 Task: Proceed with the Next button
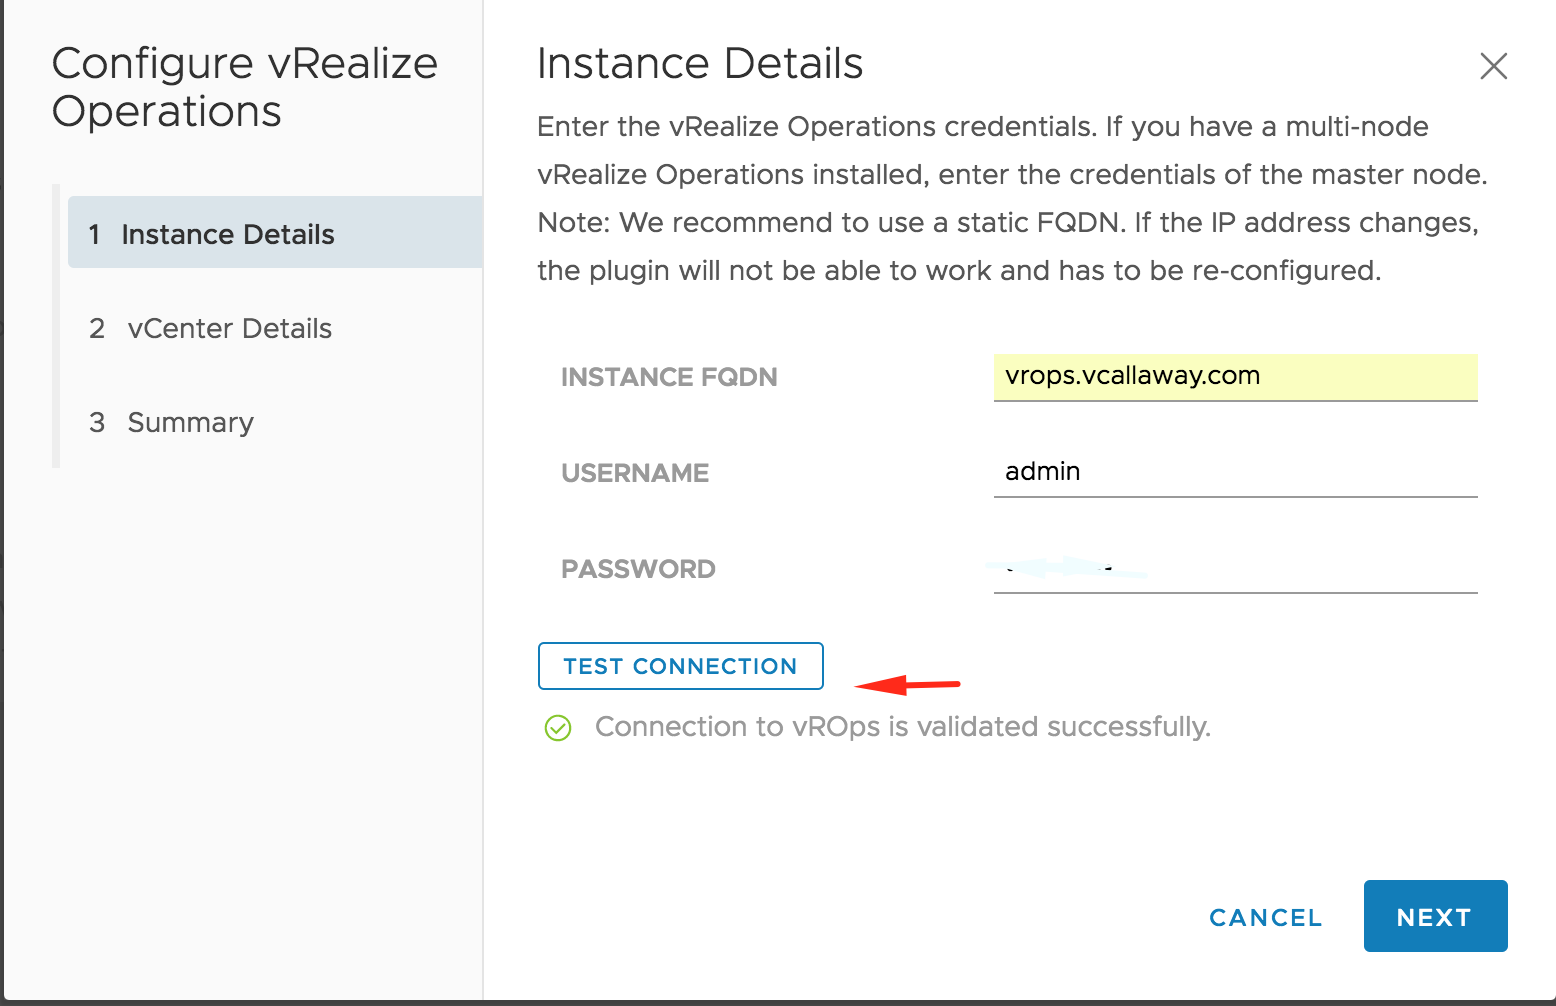pyautogui.click(x=1435, y=916)
